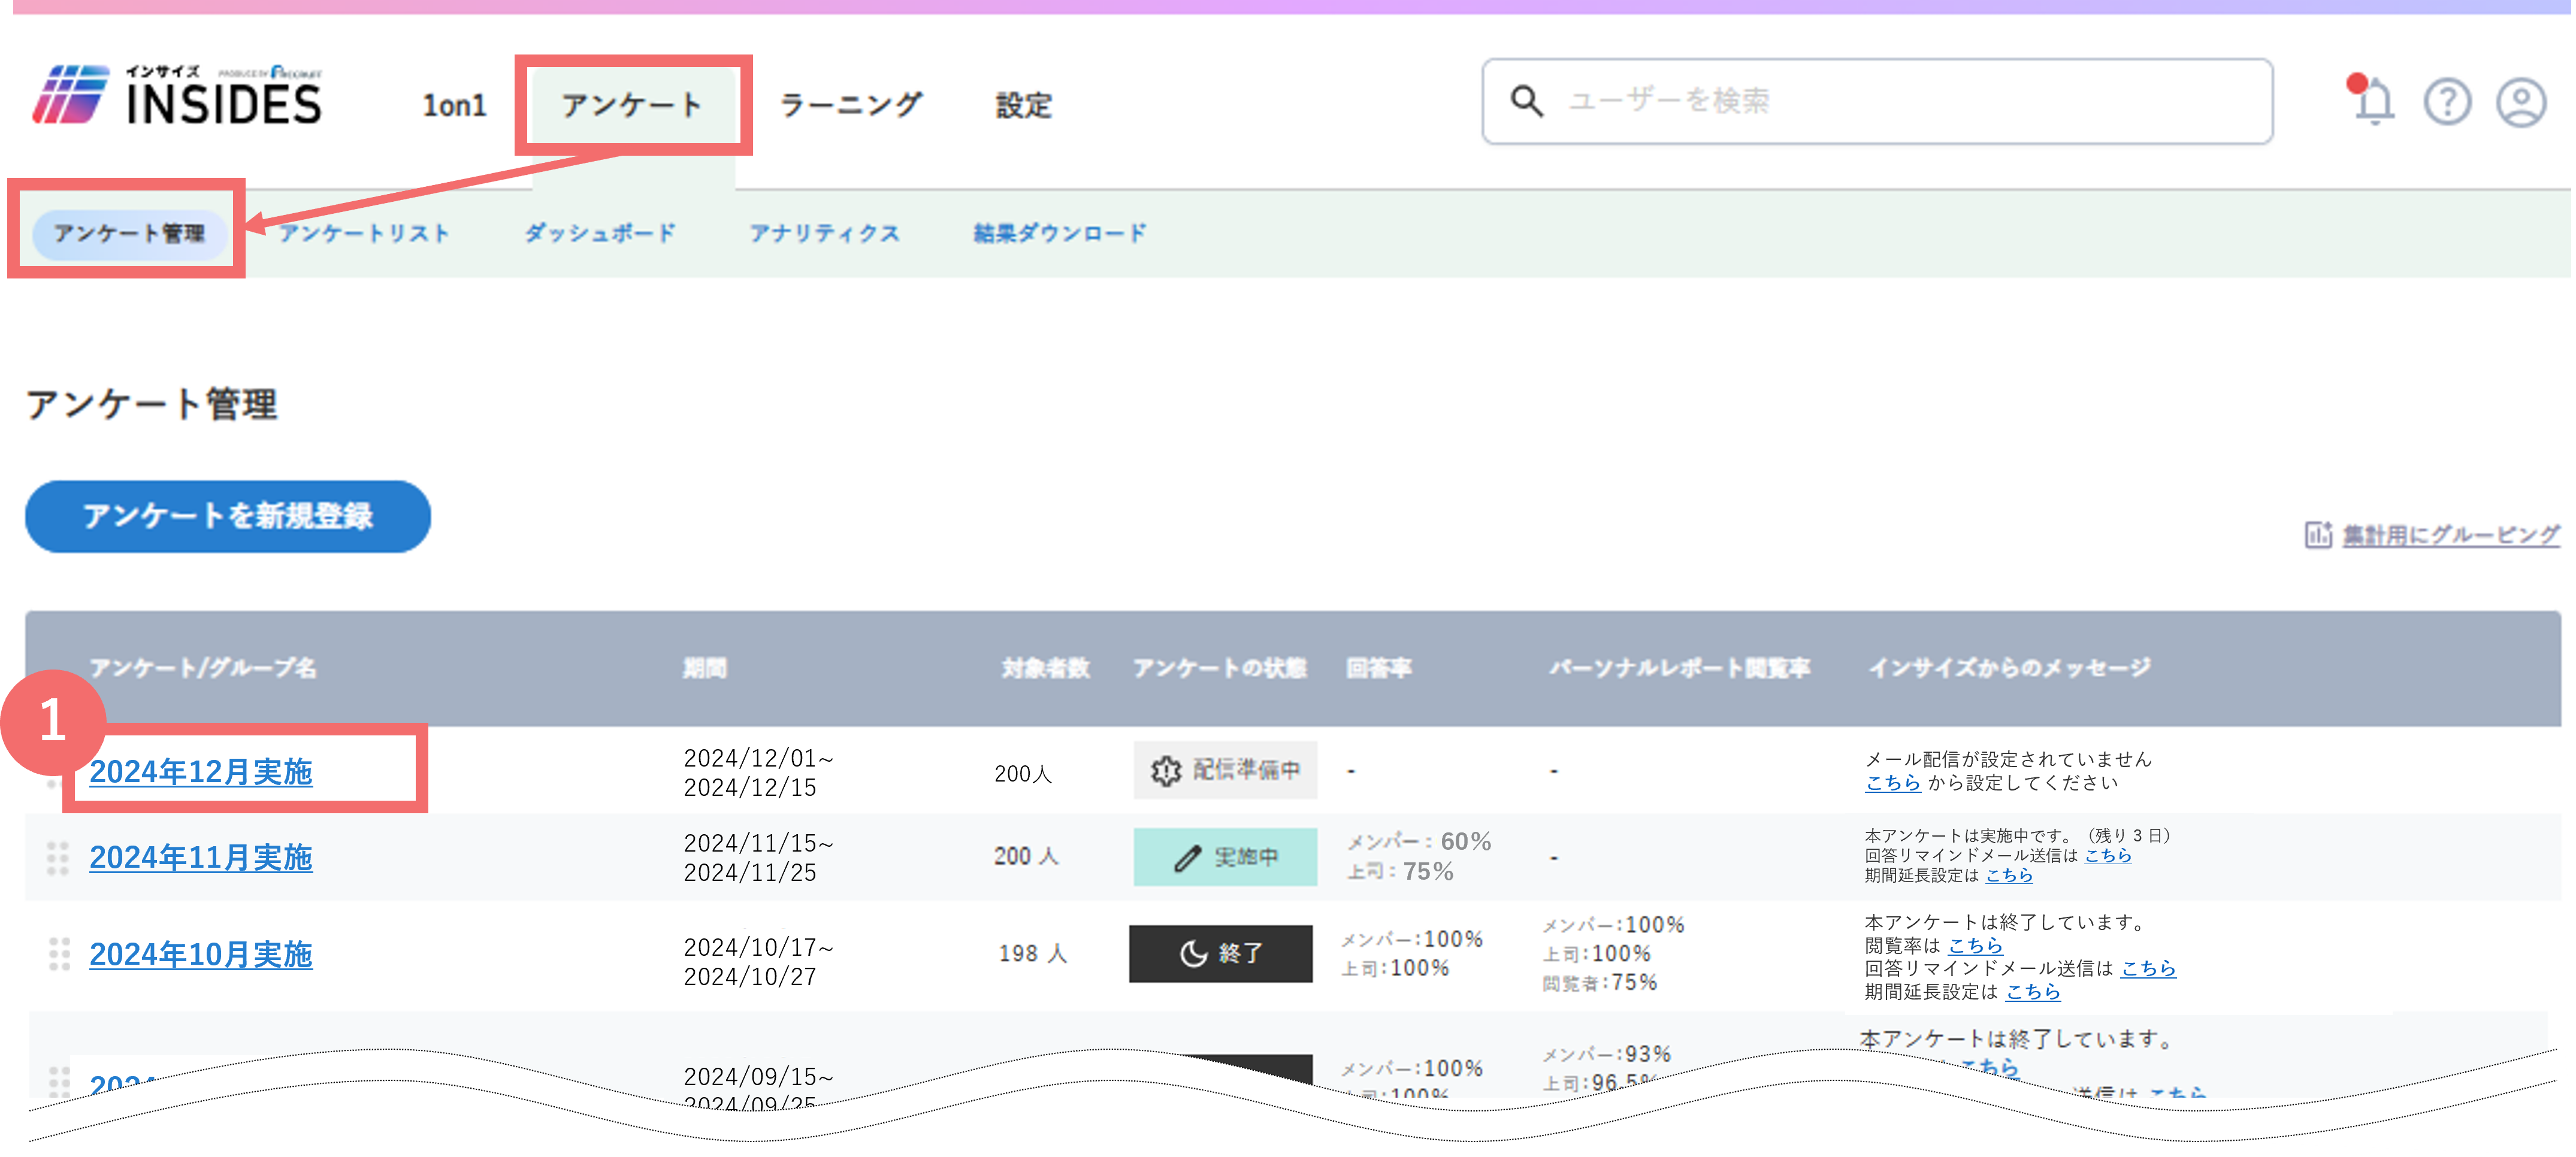Open the 2024年12月実施 survey

click(x=201, y=772)
